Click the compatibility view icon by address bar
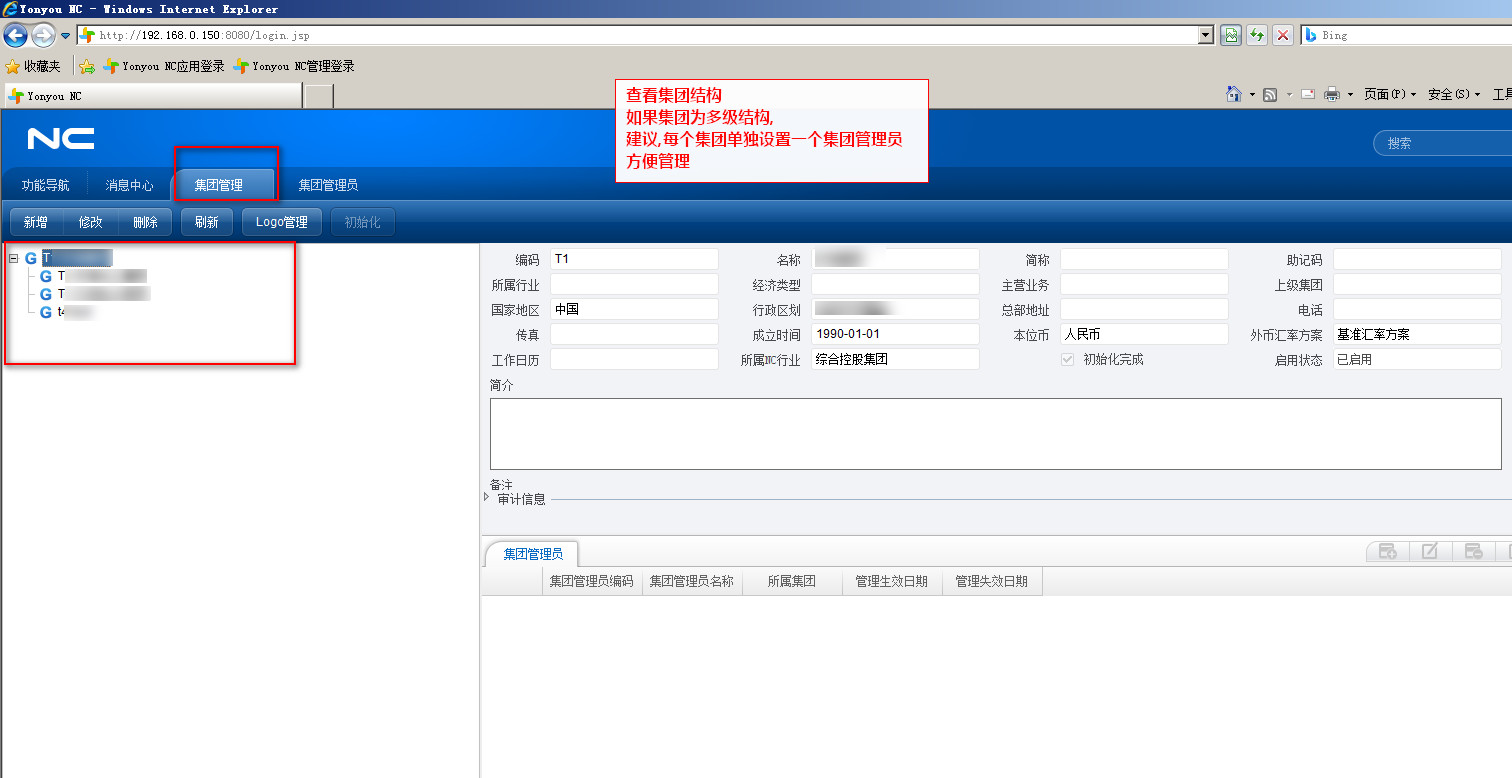Screen dimensions: 1512x778 (1231, 35)
